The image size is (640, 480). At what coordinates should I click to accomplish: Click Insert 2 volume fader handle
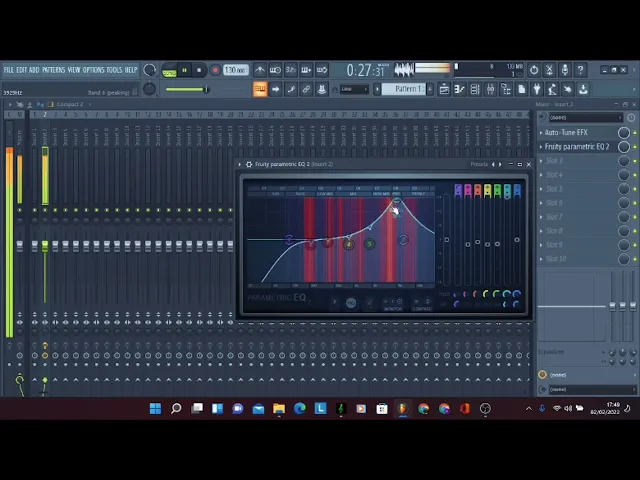click(45, 245)
